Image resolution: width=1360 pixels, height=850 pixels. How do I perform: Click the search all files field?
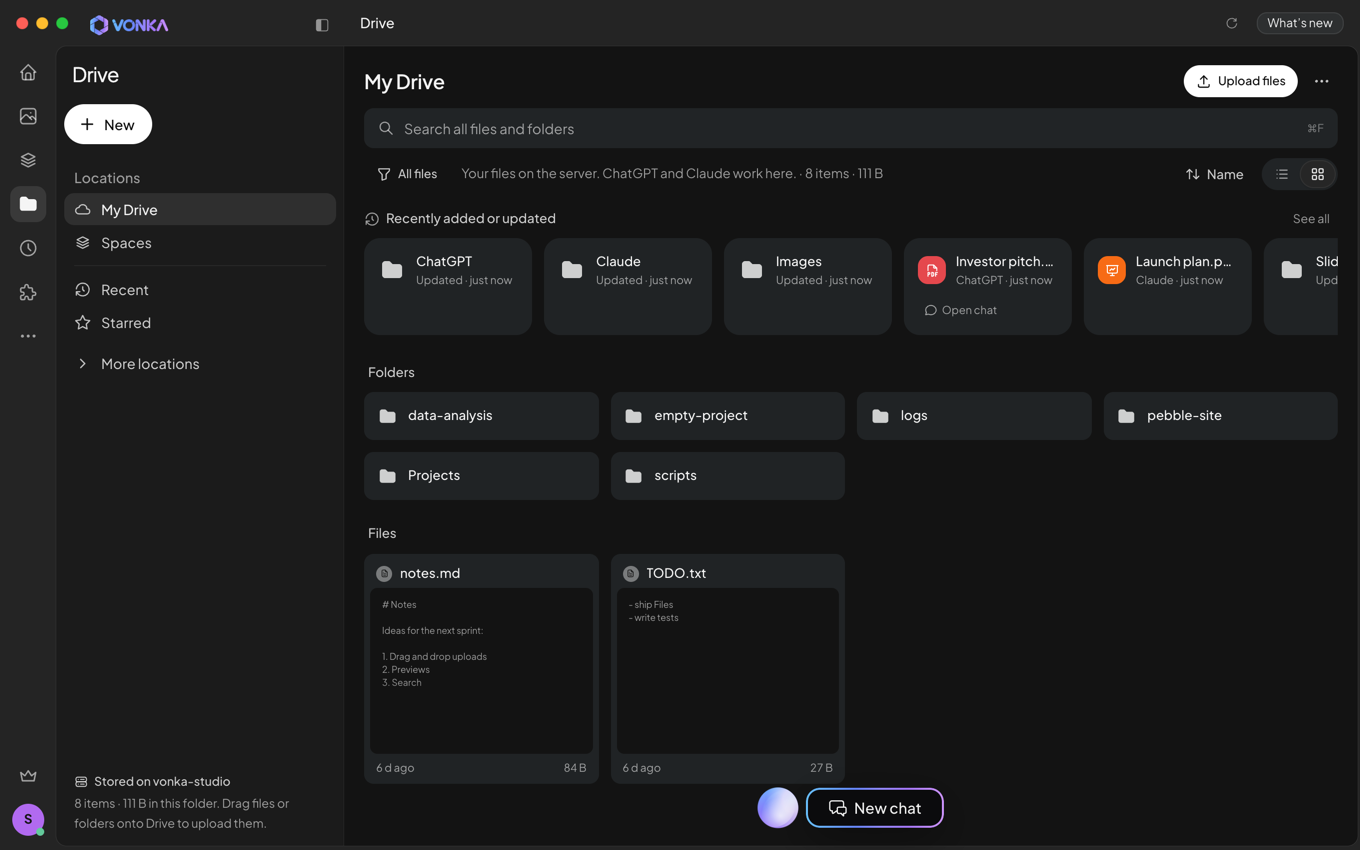pos(851,128)
